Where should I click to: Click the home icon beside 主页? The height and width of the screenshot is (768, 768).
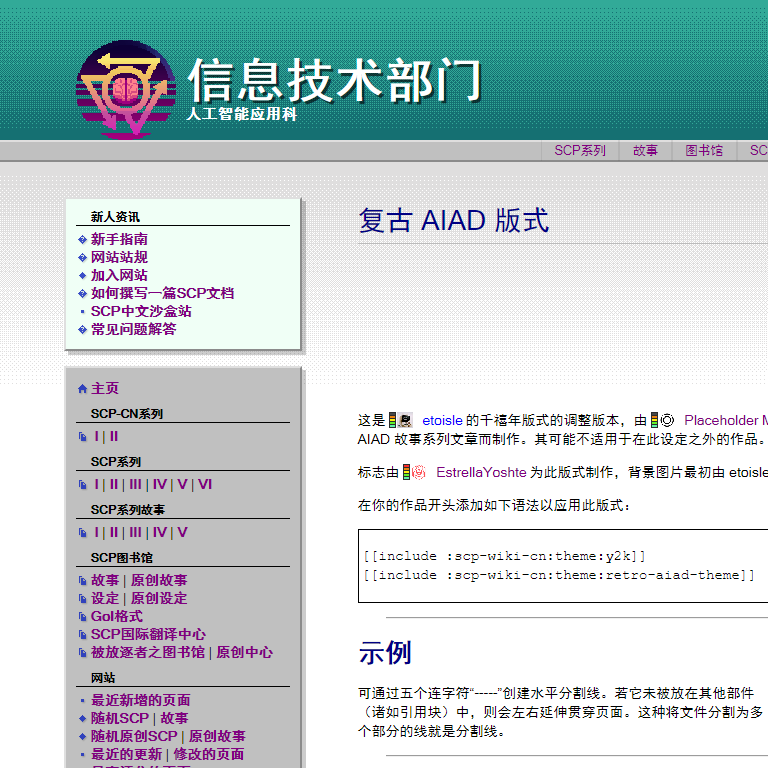[x=82, y=389]
